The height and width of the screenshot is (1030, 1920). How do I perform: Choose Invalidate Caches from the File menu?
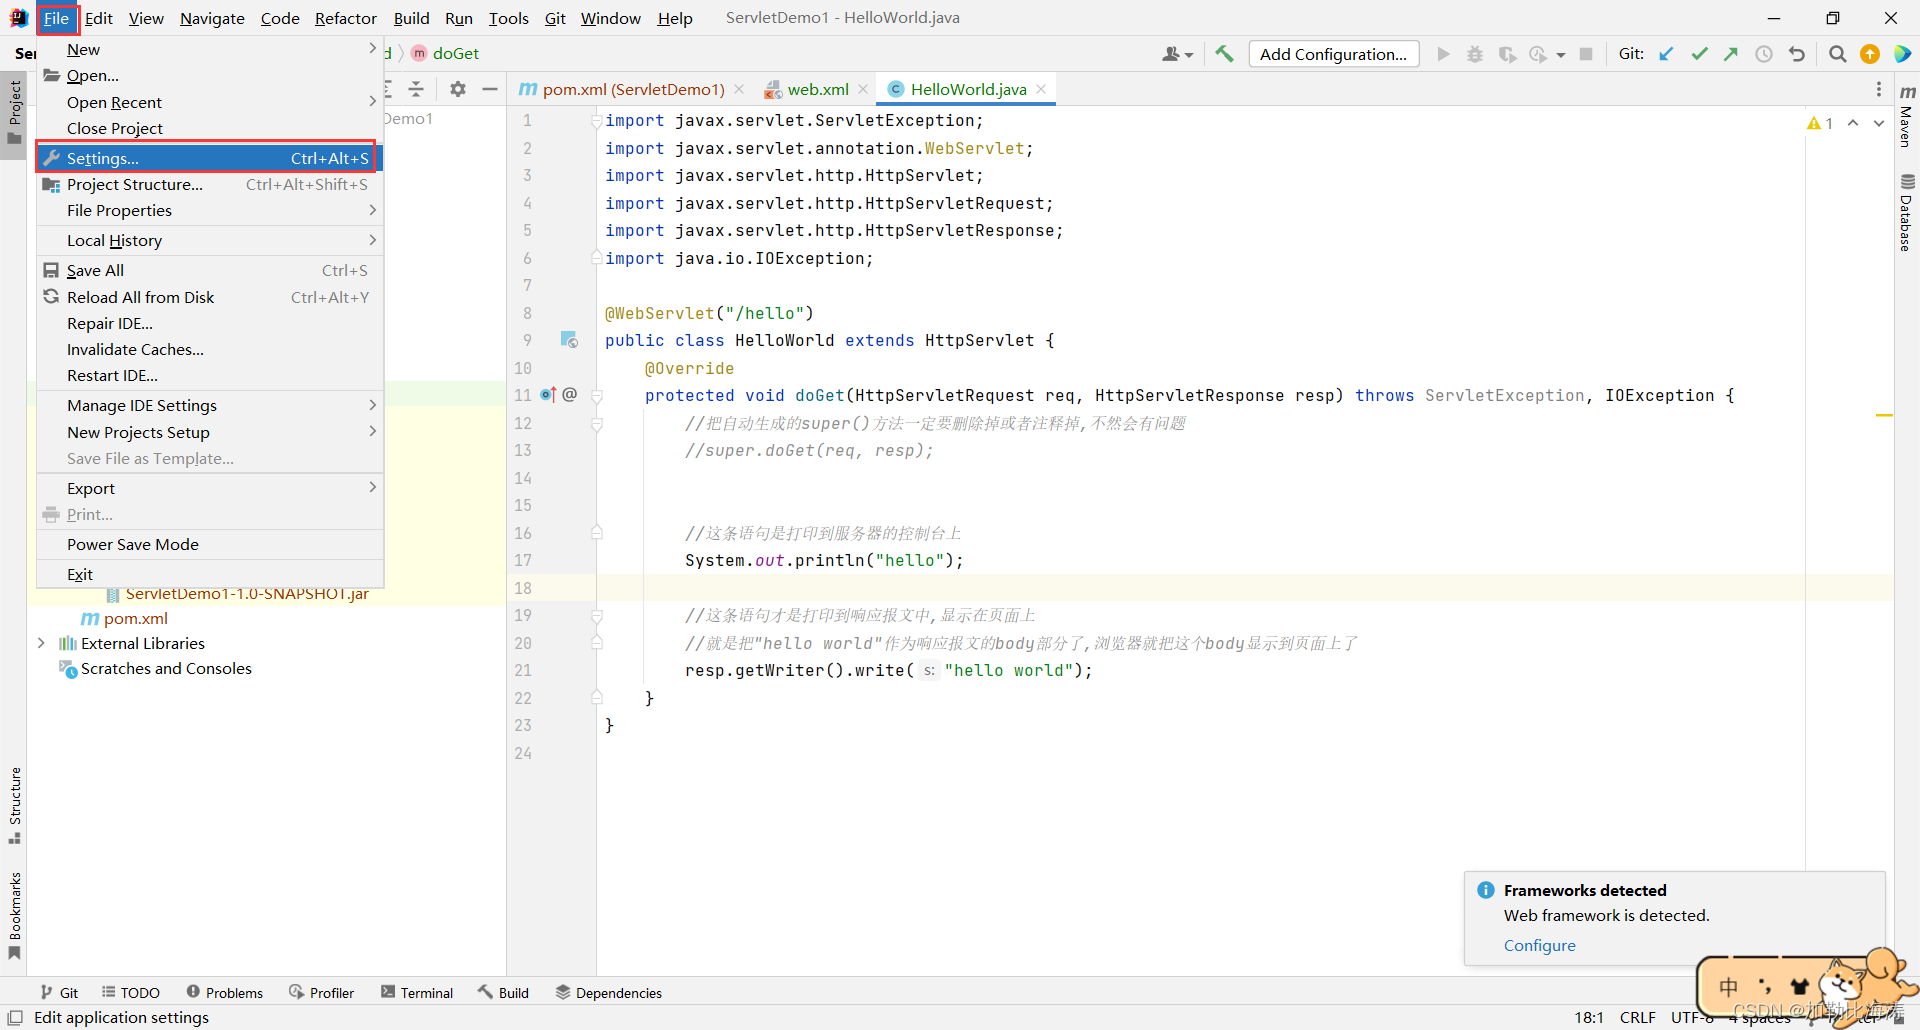point(134,349)
